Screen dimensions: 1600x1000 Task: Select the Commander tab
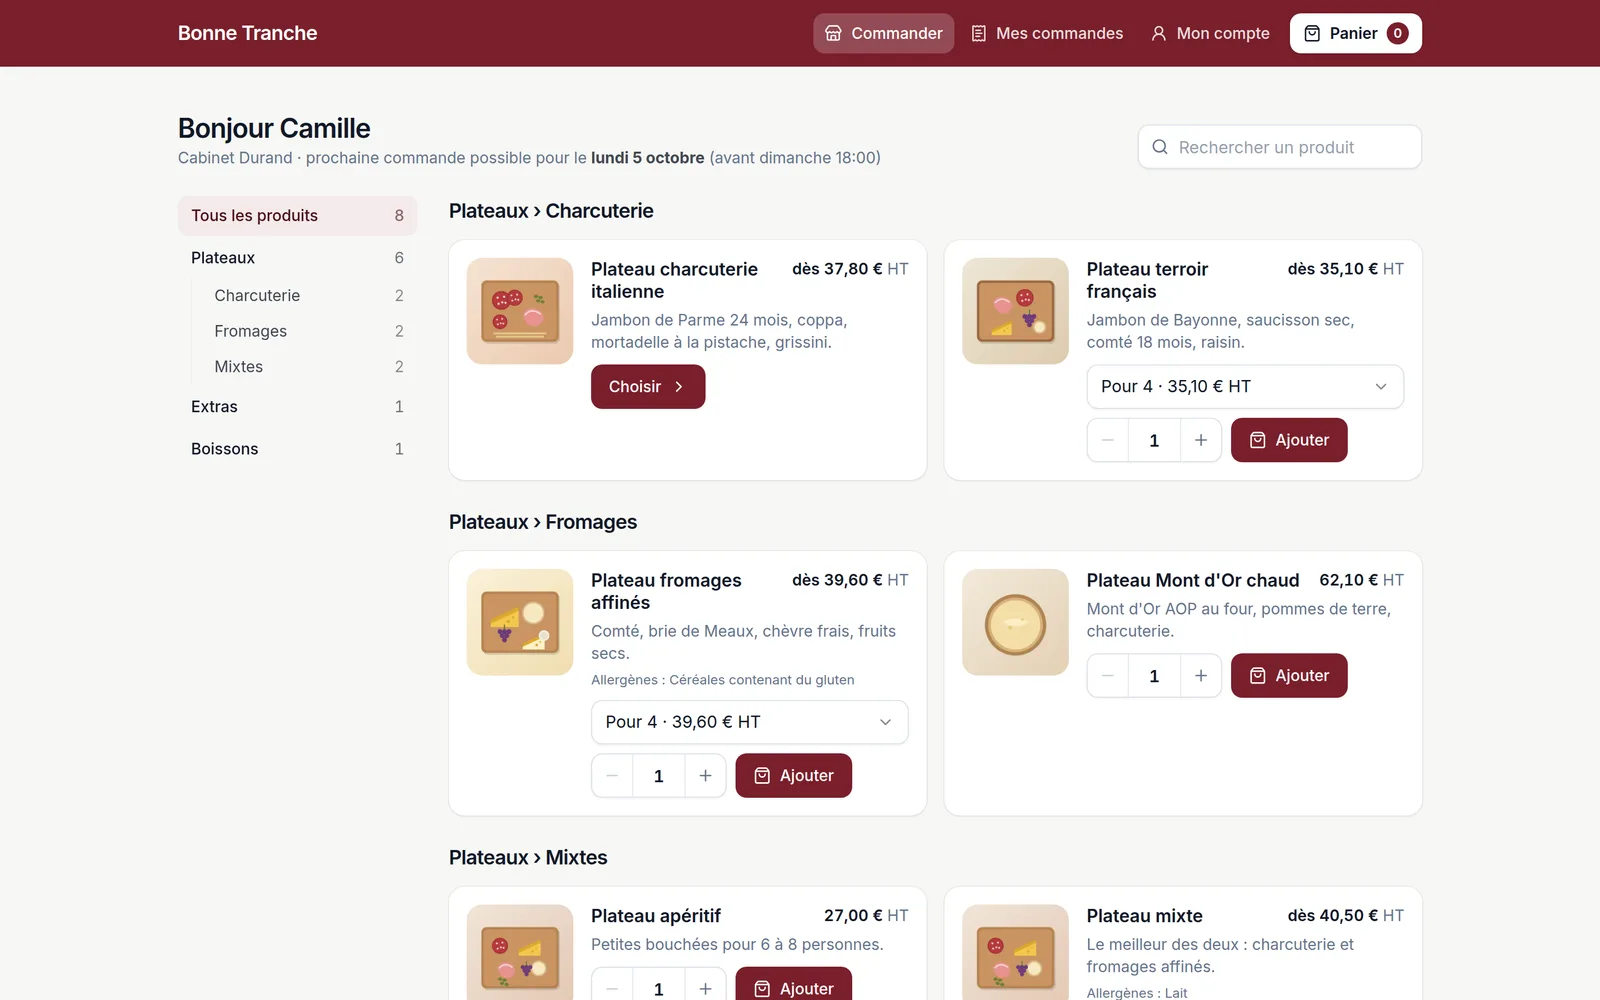click(x=883, y=33)
